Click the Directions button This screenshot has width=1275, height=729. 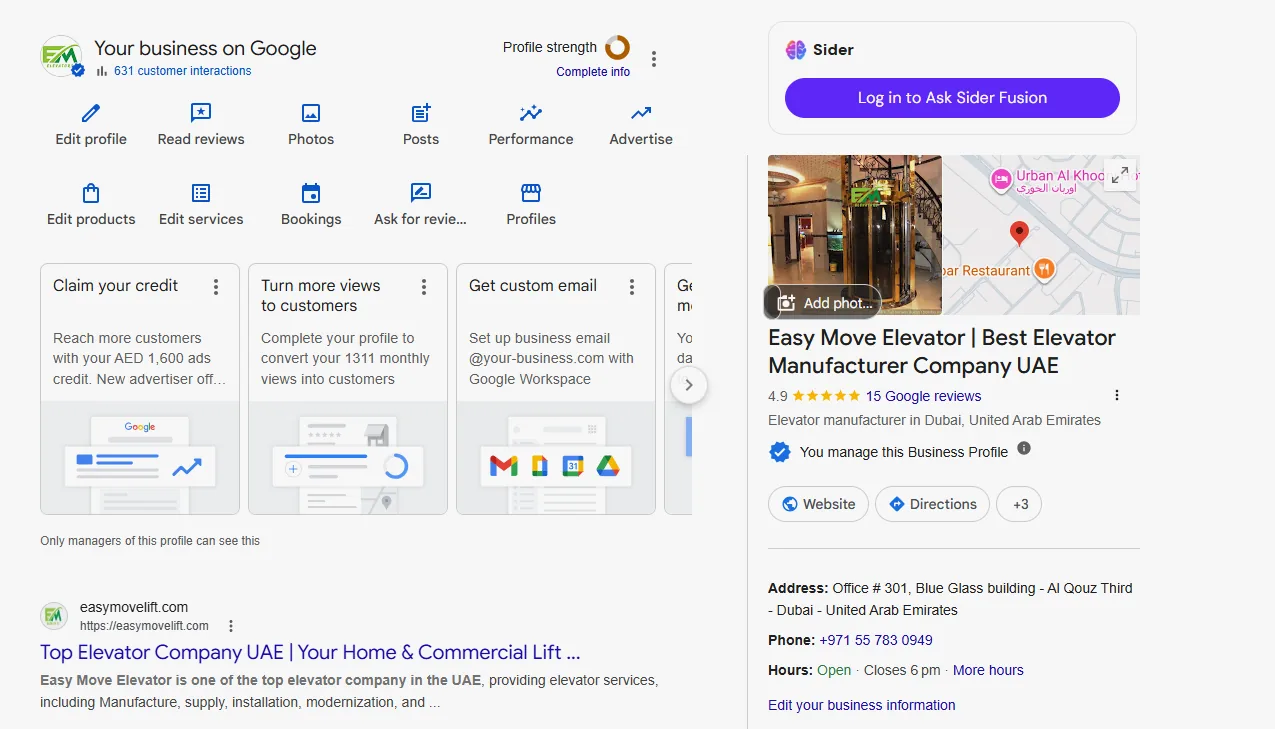tap(932, 504)
